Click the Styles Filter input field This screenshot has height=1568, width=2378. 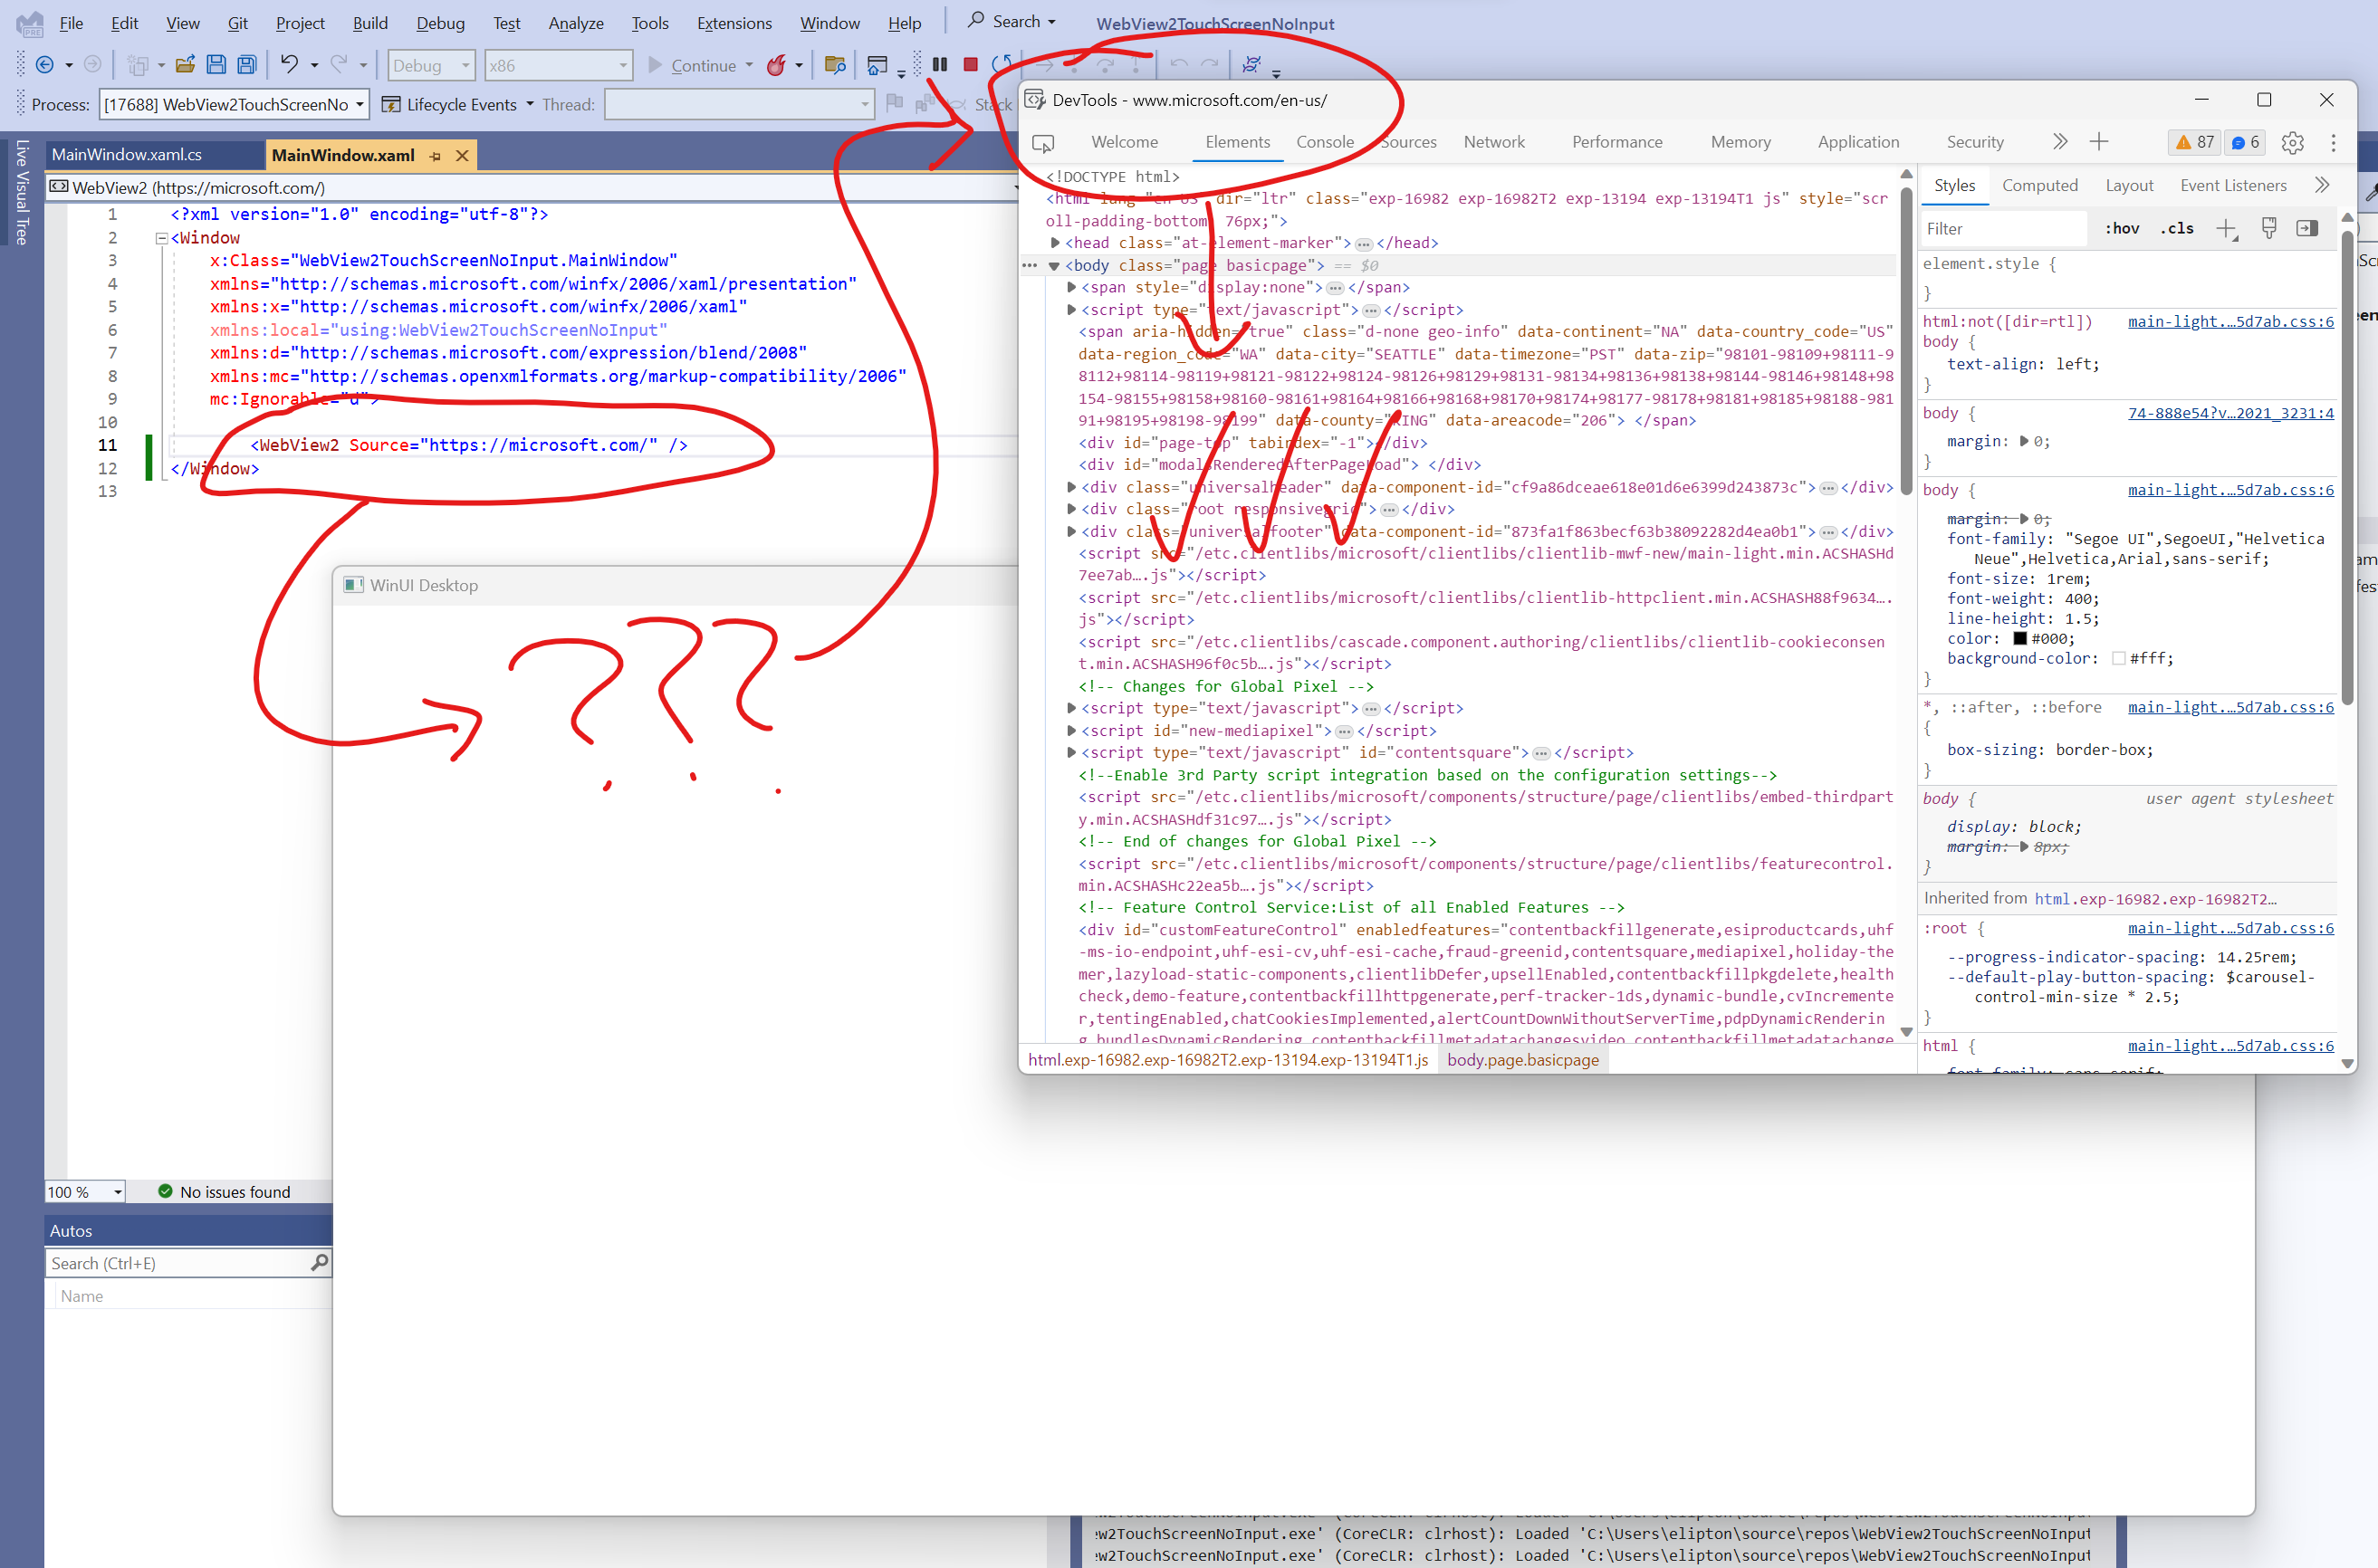(x=2003, y=229)
